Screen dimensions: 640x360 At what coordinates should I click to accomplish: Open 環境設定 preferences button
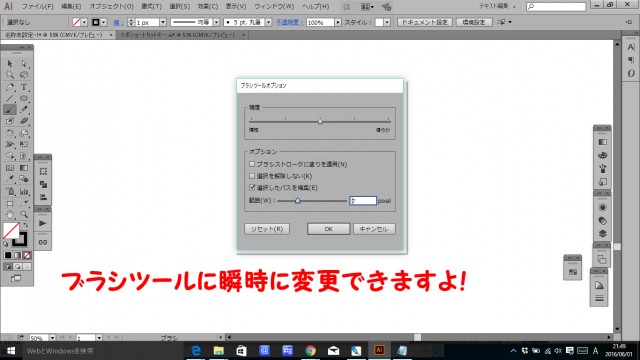pyautogui.click(x=473, y=22)
